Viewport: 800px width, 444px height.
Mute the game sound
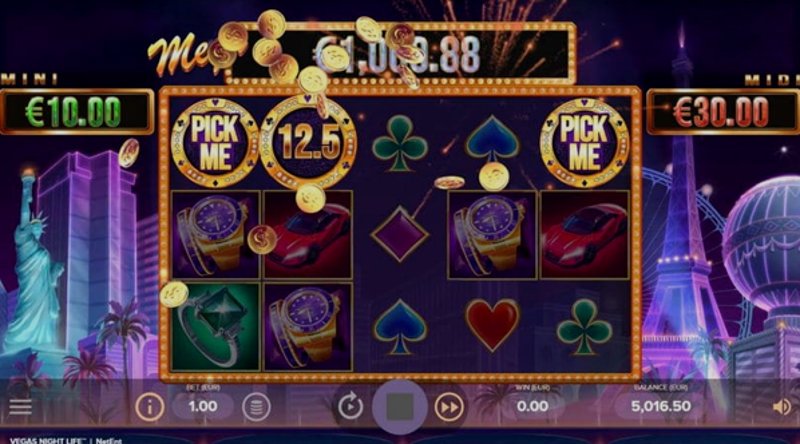point(782,407)
